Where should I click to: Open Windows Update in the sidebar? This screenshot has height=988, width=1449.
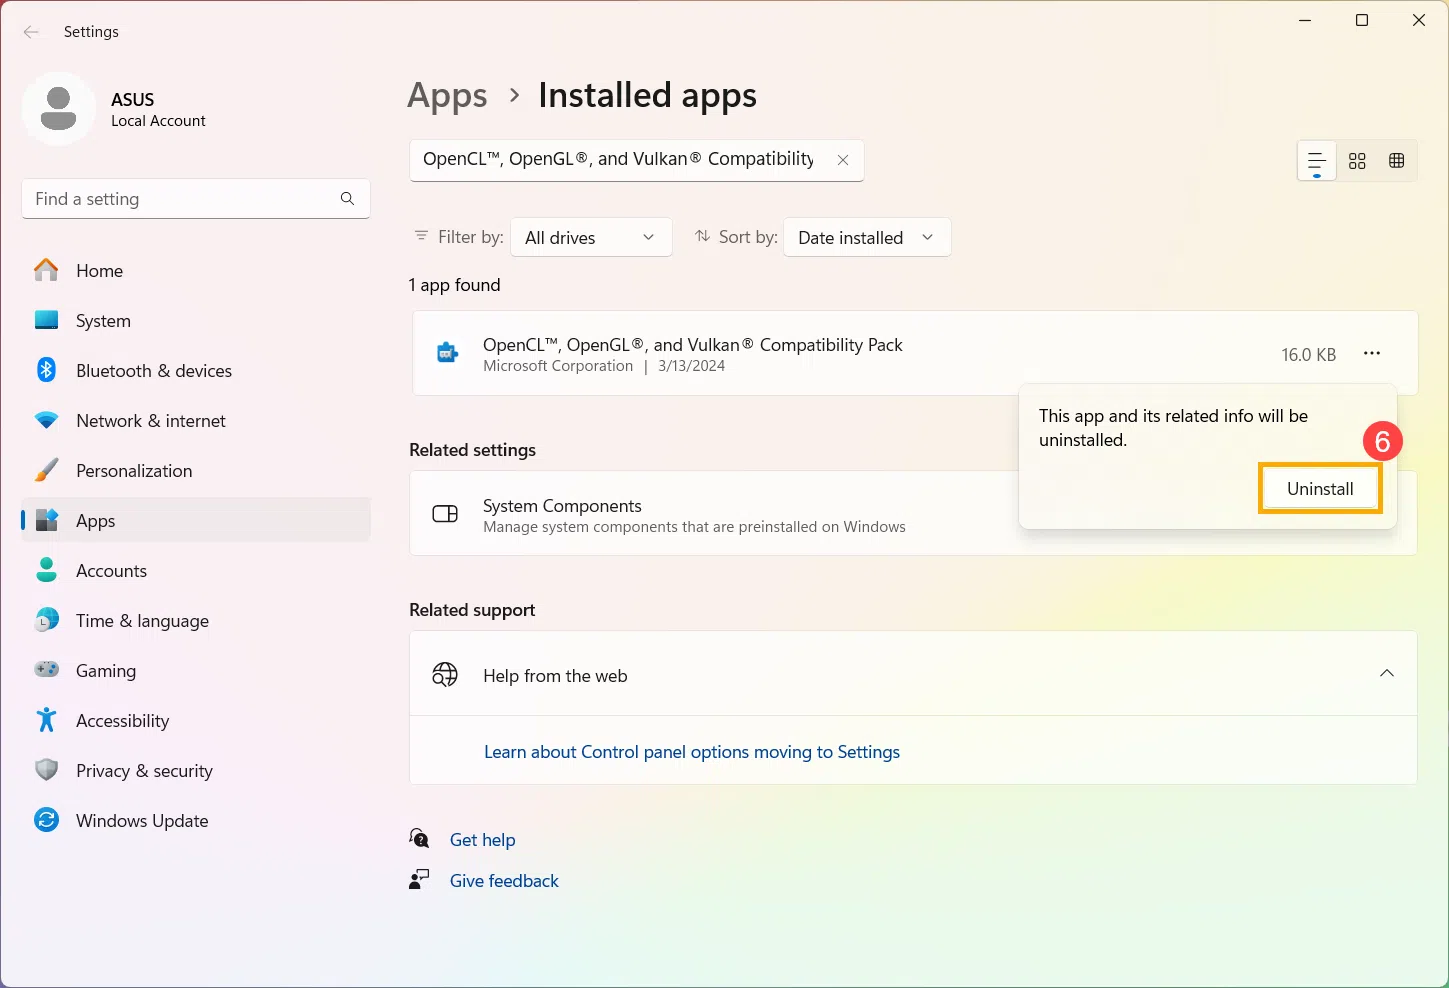point(142,821)
